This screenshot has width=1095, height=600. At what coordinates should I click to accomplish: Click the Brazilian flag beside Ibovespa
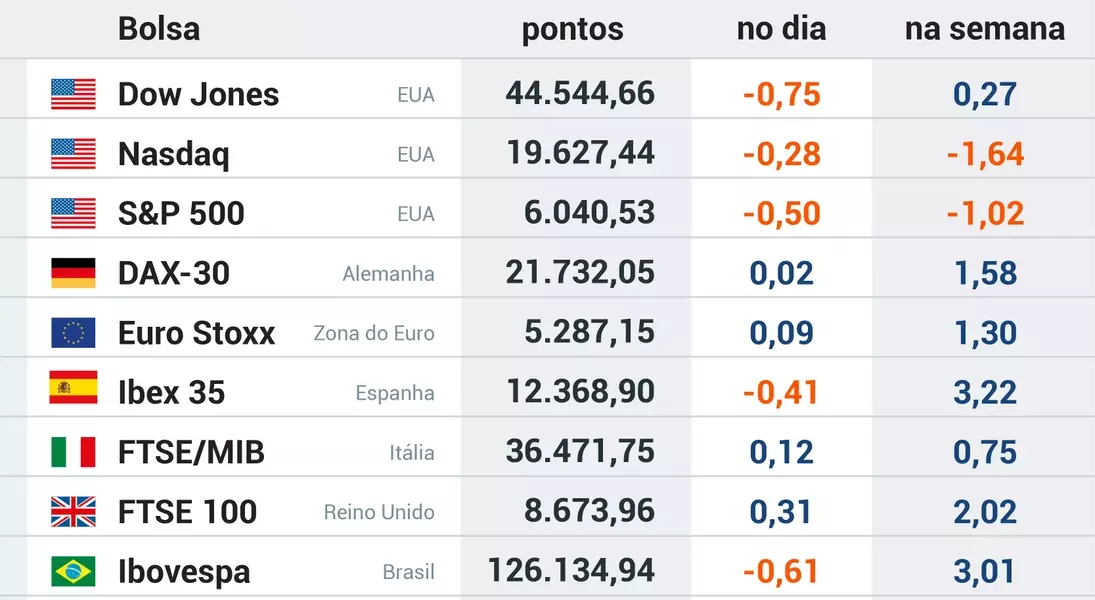73,571
